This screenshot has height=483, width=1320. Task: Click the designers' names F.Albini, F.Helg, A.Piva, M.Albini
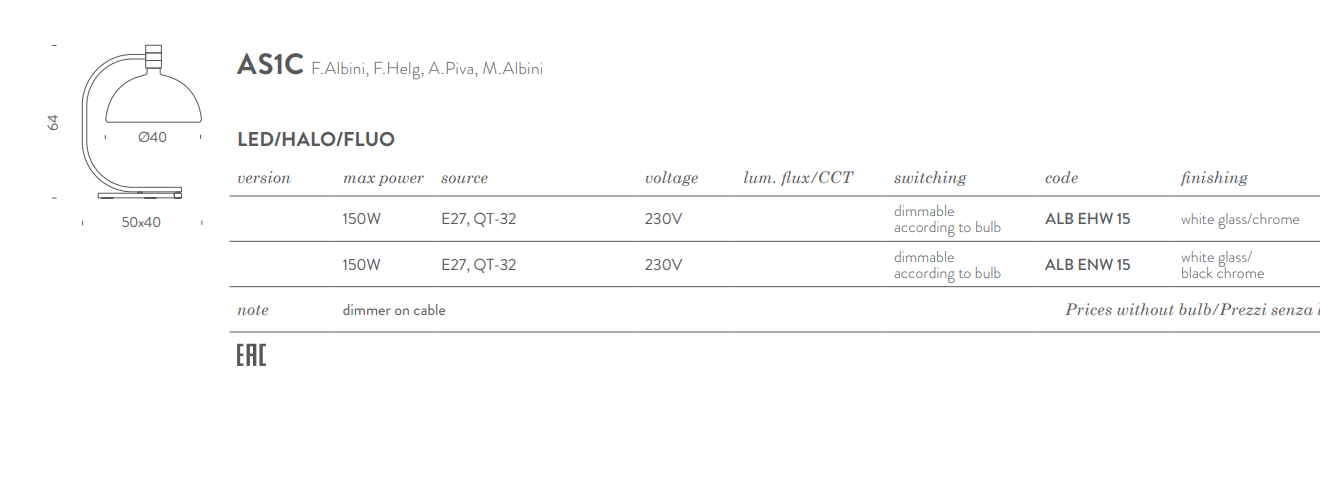point(427,69)
